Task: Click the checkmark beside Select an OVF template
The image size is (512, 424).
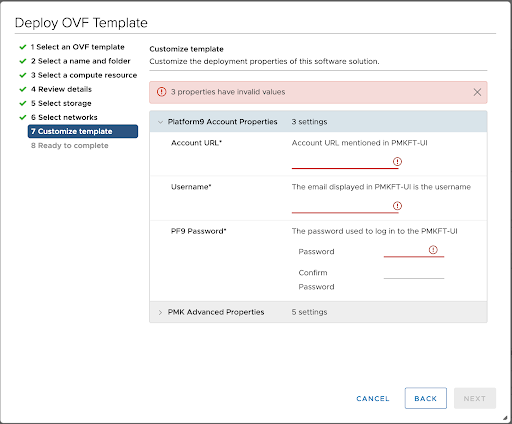Action: click(23, 47)
